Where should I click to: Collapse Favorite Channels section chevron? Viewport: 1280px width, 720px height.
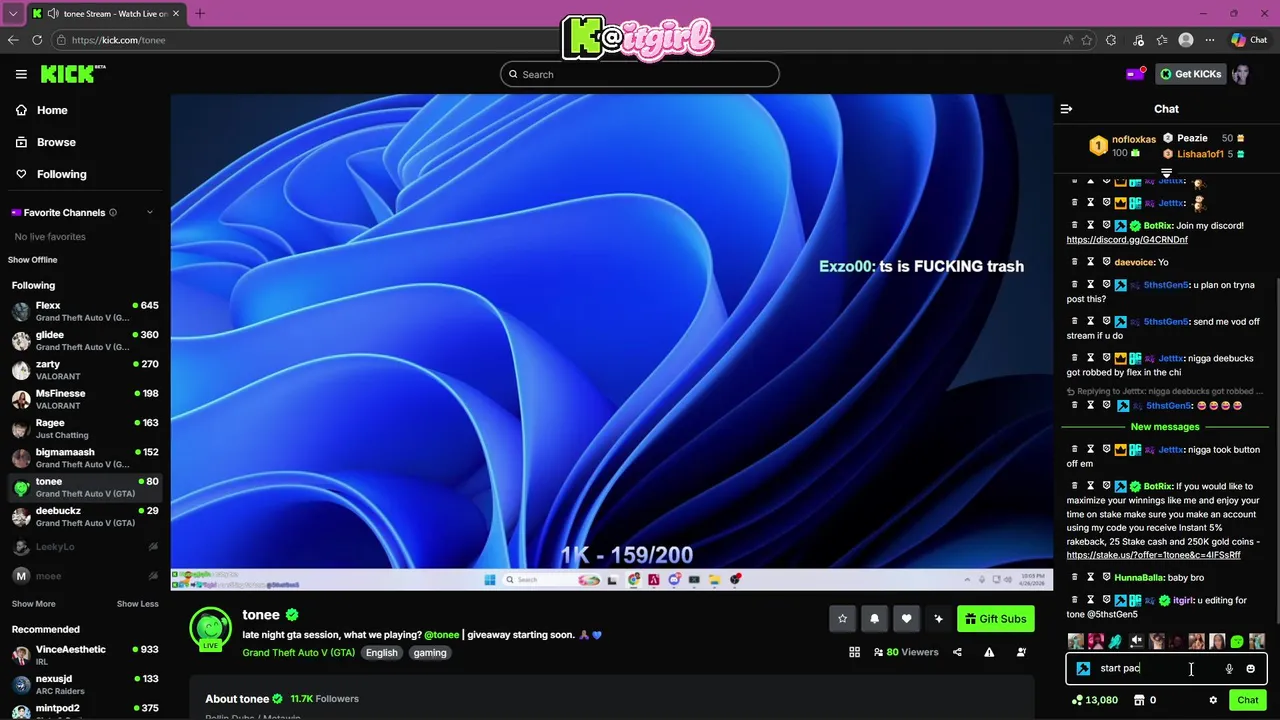point(150,212)
